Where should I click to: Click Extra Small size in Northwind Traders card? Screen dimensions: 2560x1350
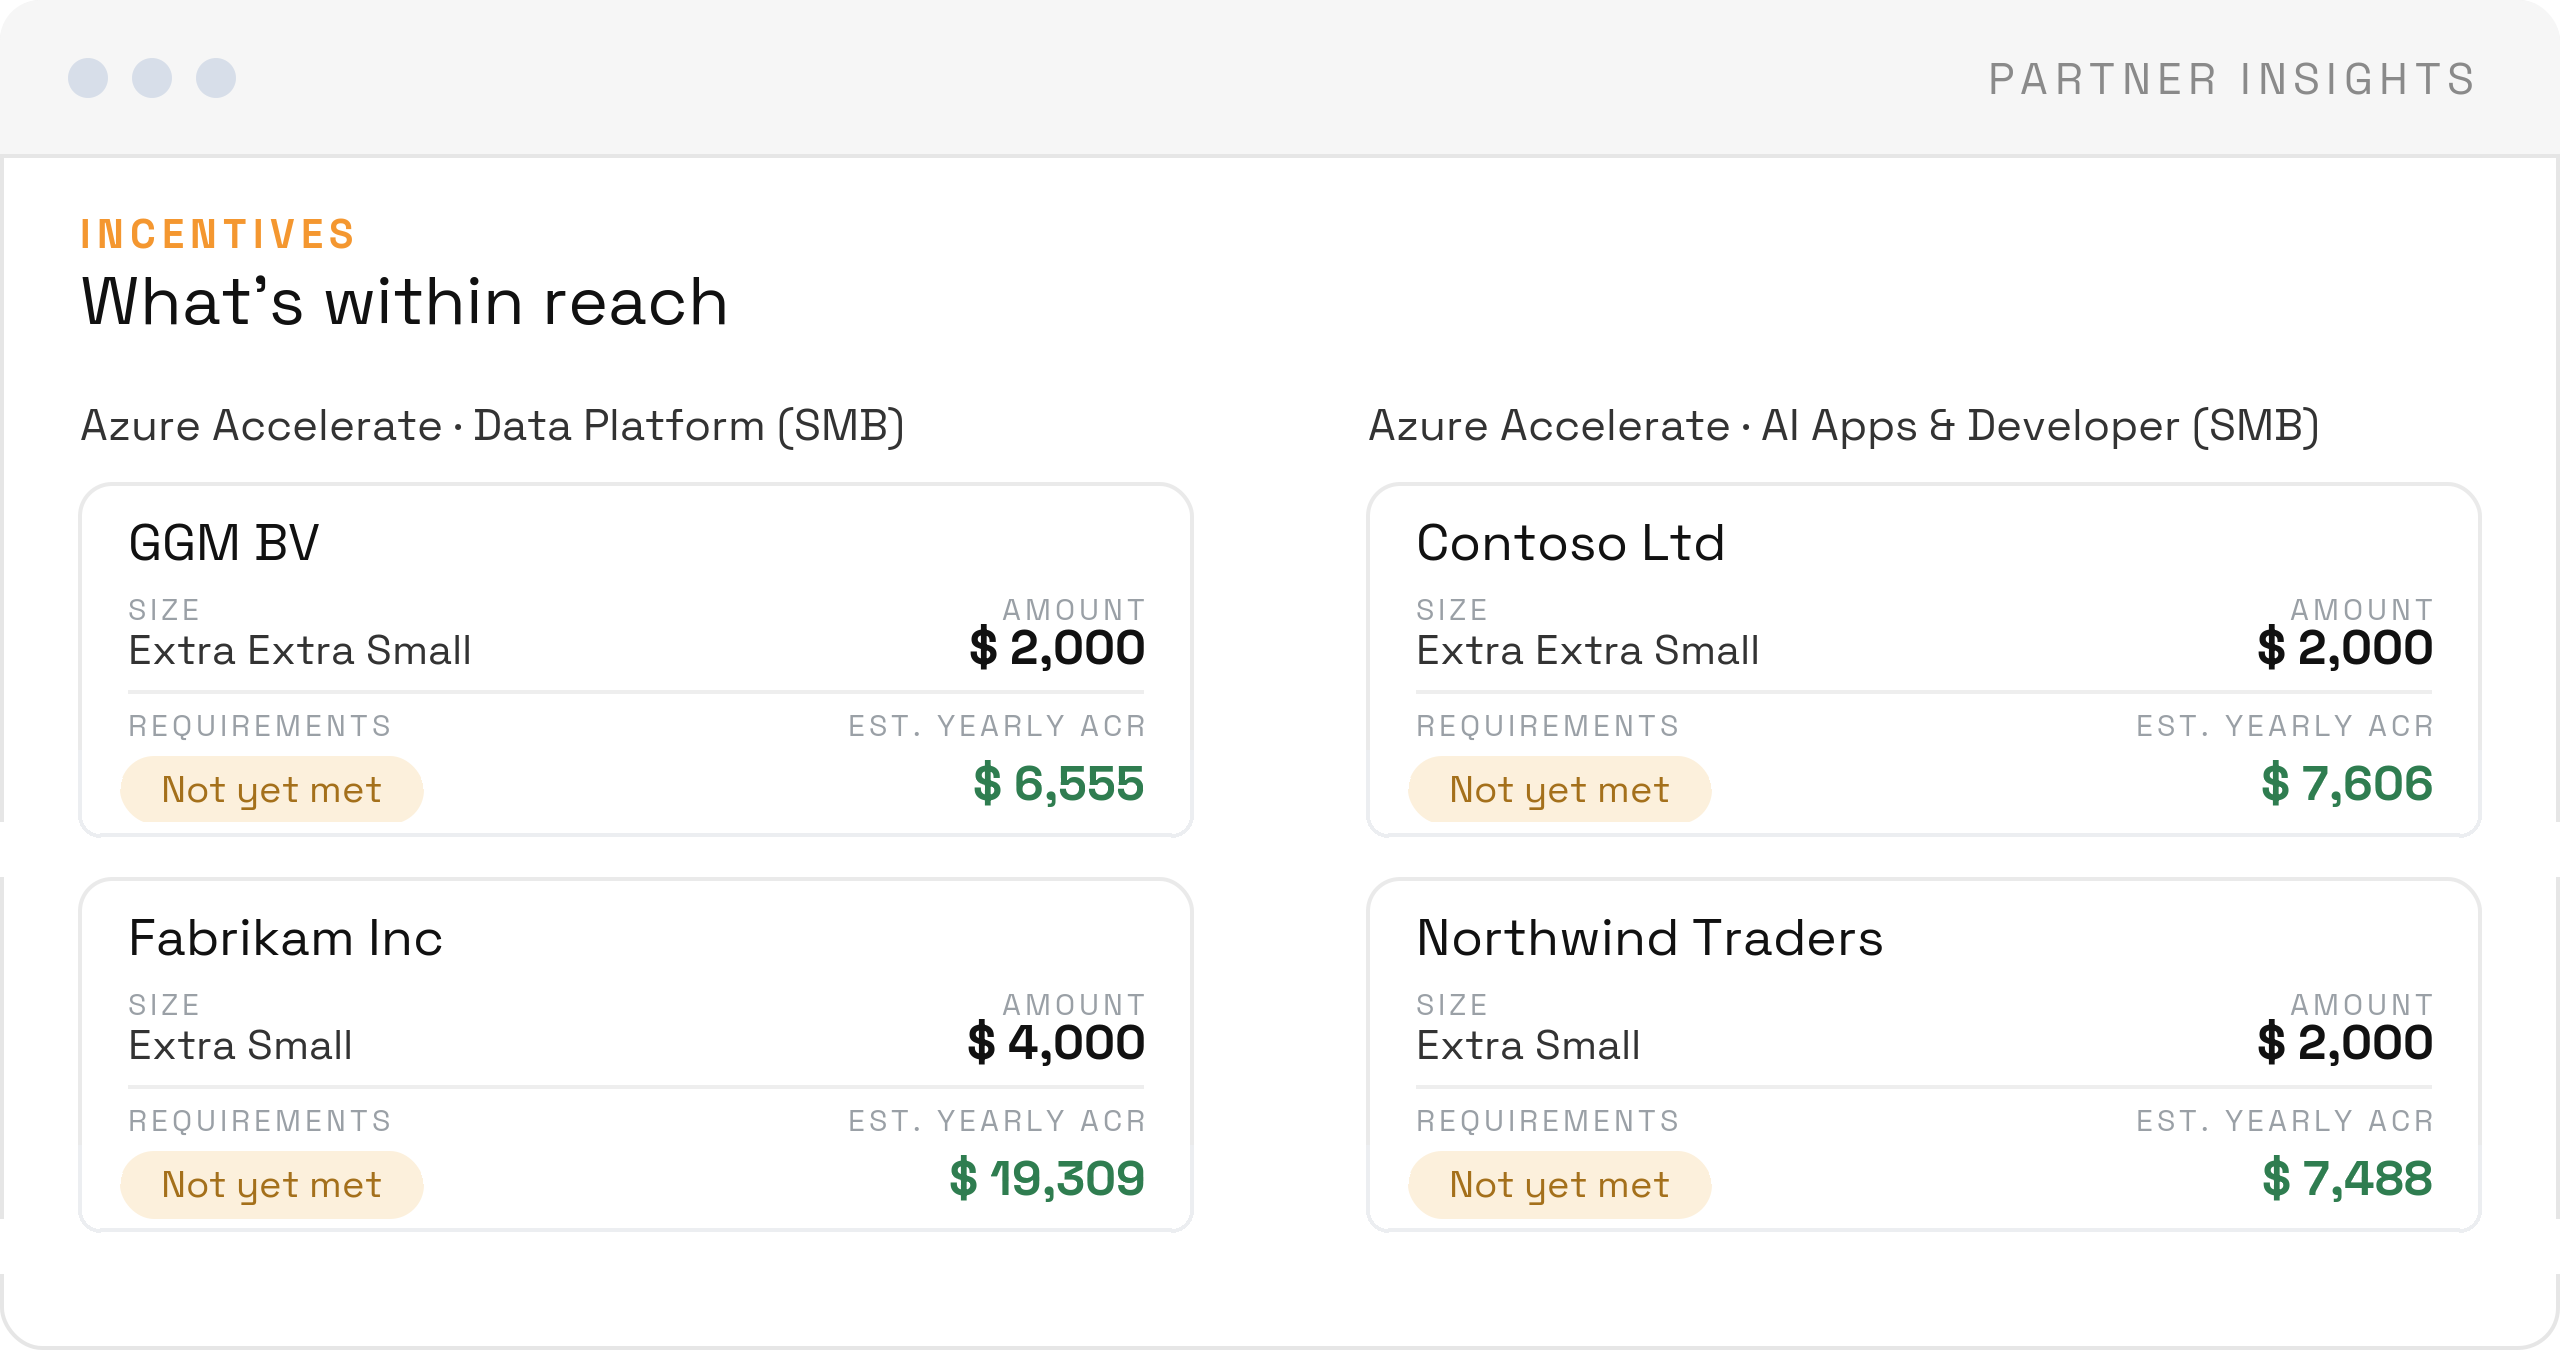pos(1528,1046)
